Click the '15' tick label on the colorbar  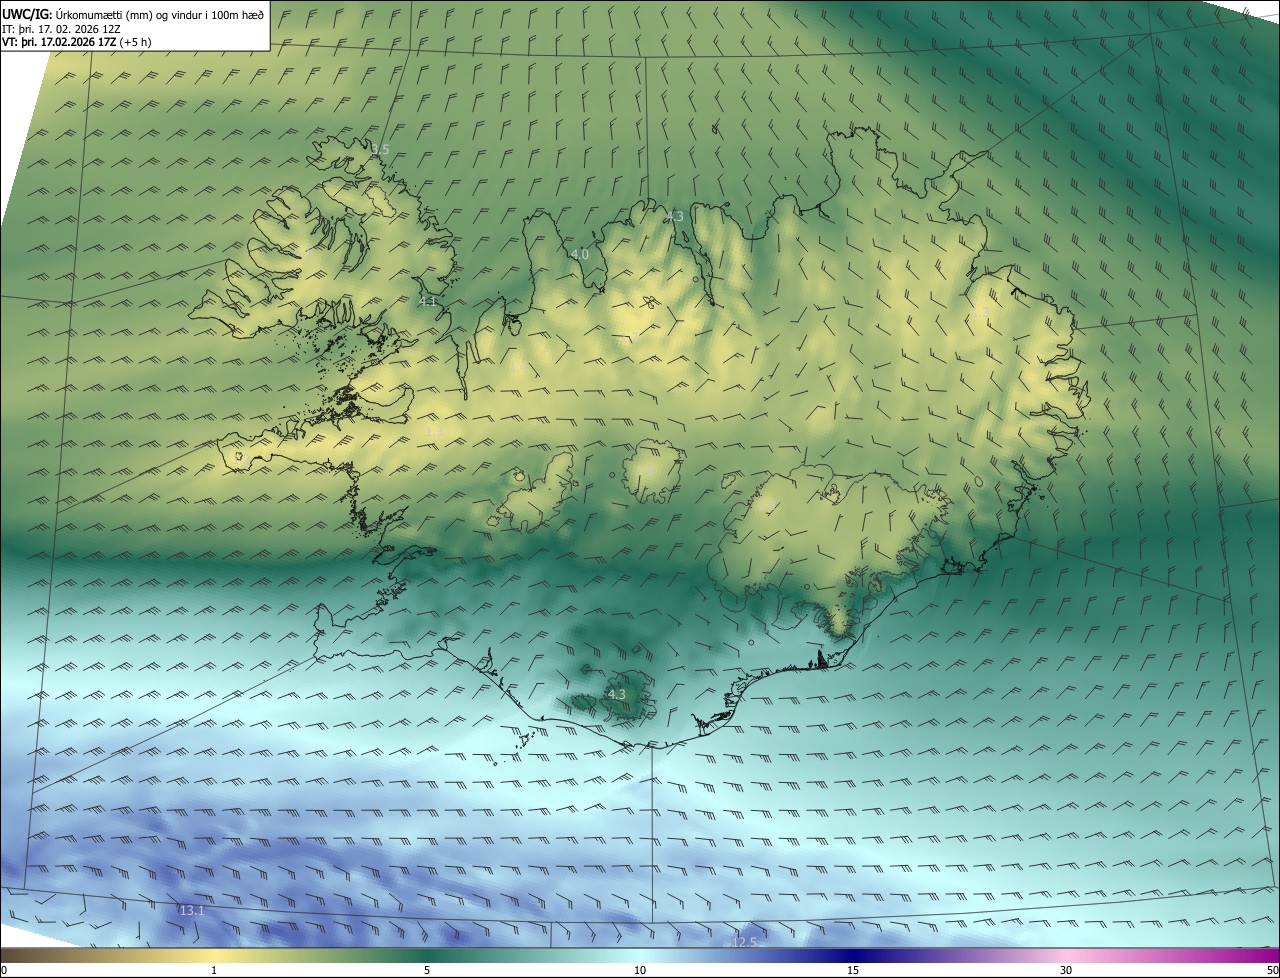click(853, 970)
